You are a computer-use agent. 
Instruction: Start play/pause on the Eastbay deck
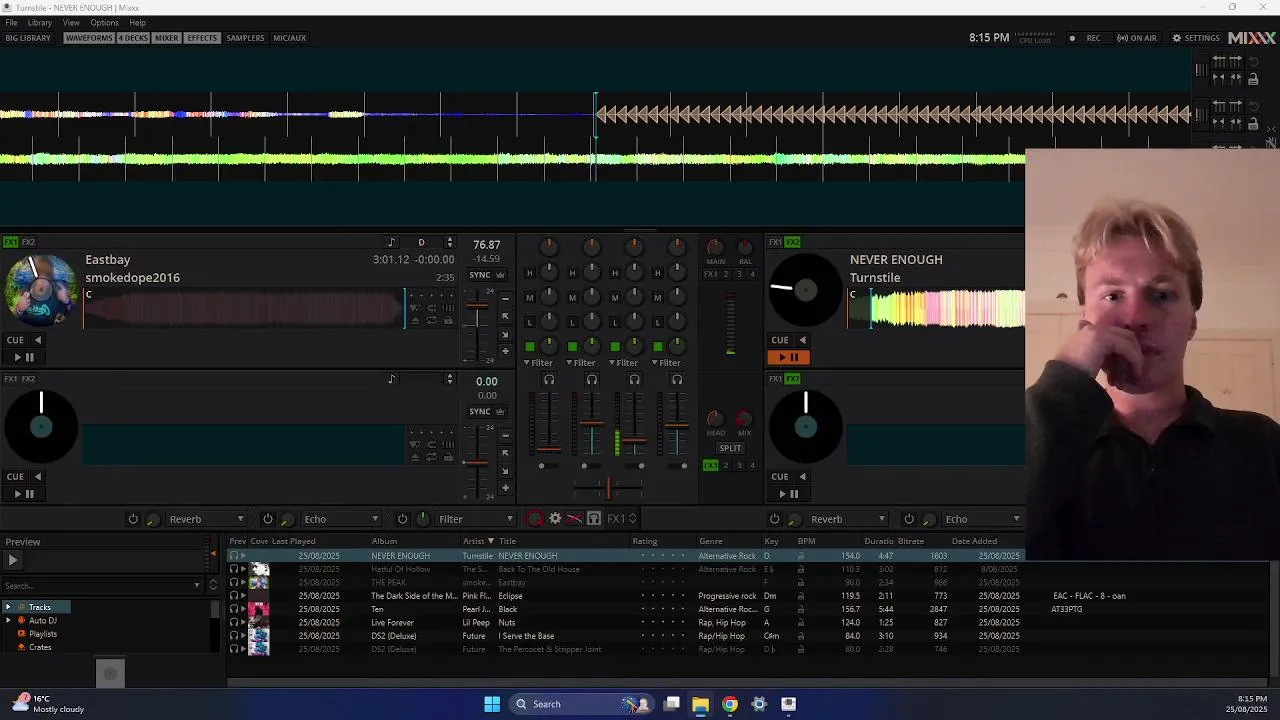coord(23,357)
